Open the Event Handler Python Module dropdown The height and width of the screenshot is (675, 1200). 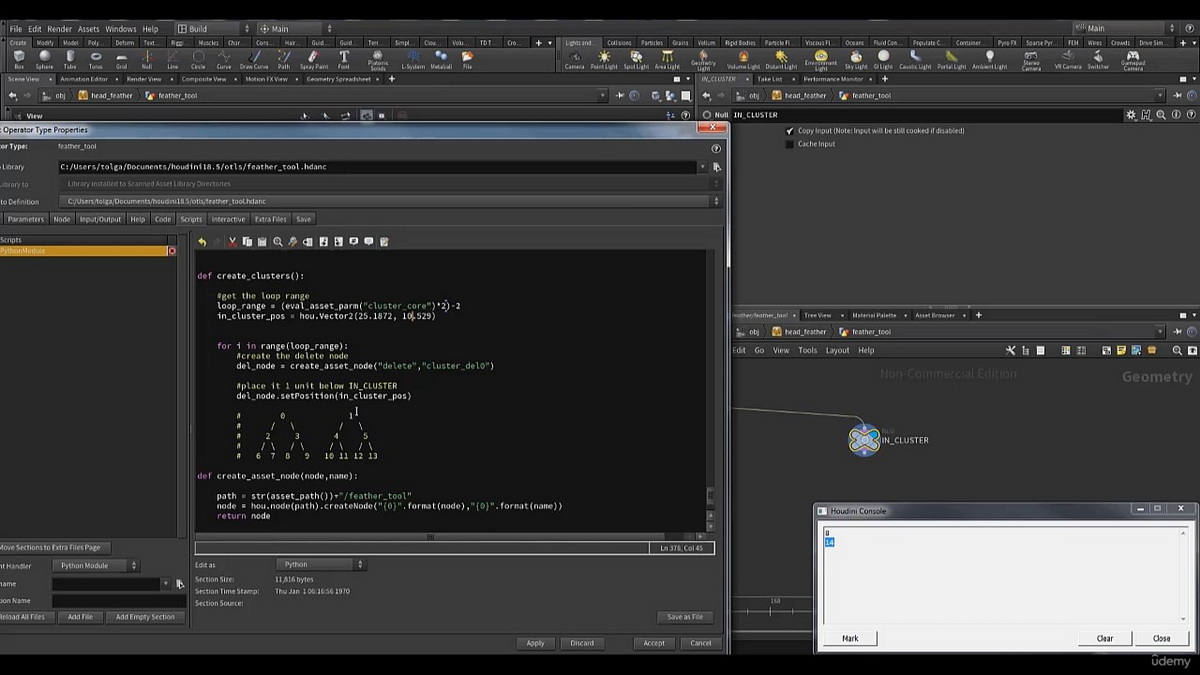pos(95,566)
